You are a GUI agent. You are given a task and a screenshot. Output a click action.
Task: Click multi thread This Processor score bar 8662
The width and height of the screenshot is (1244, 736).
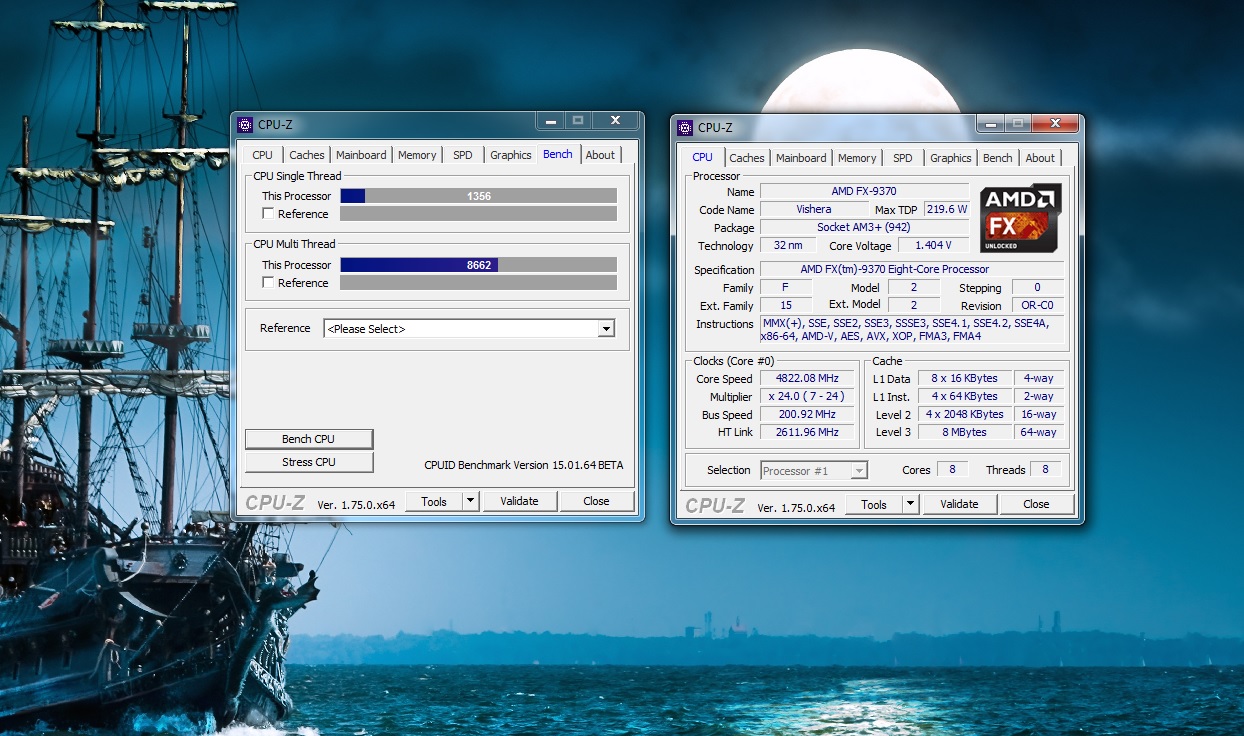(478, 265)
